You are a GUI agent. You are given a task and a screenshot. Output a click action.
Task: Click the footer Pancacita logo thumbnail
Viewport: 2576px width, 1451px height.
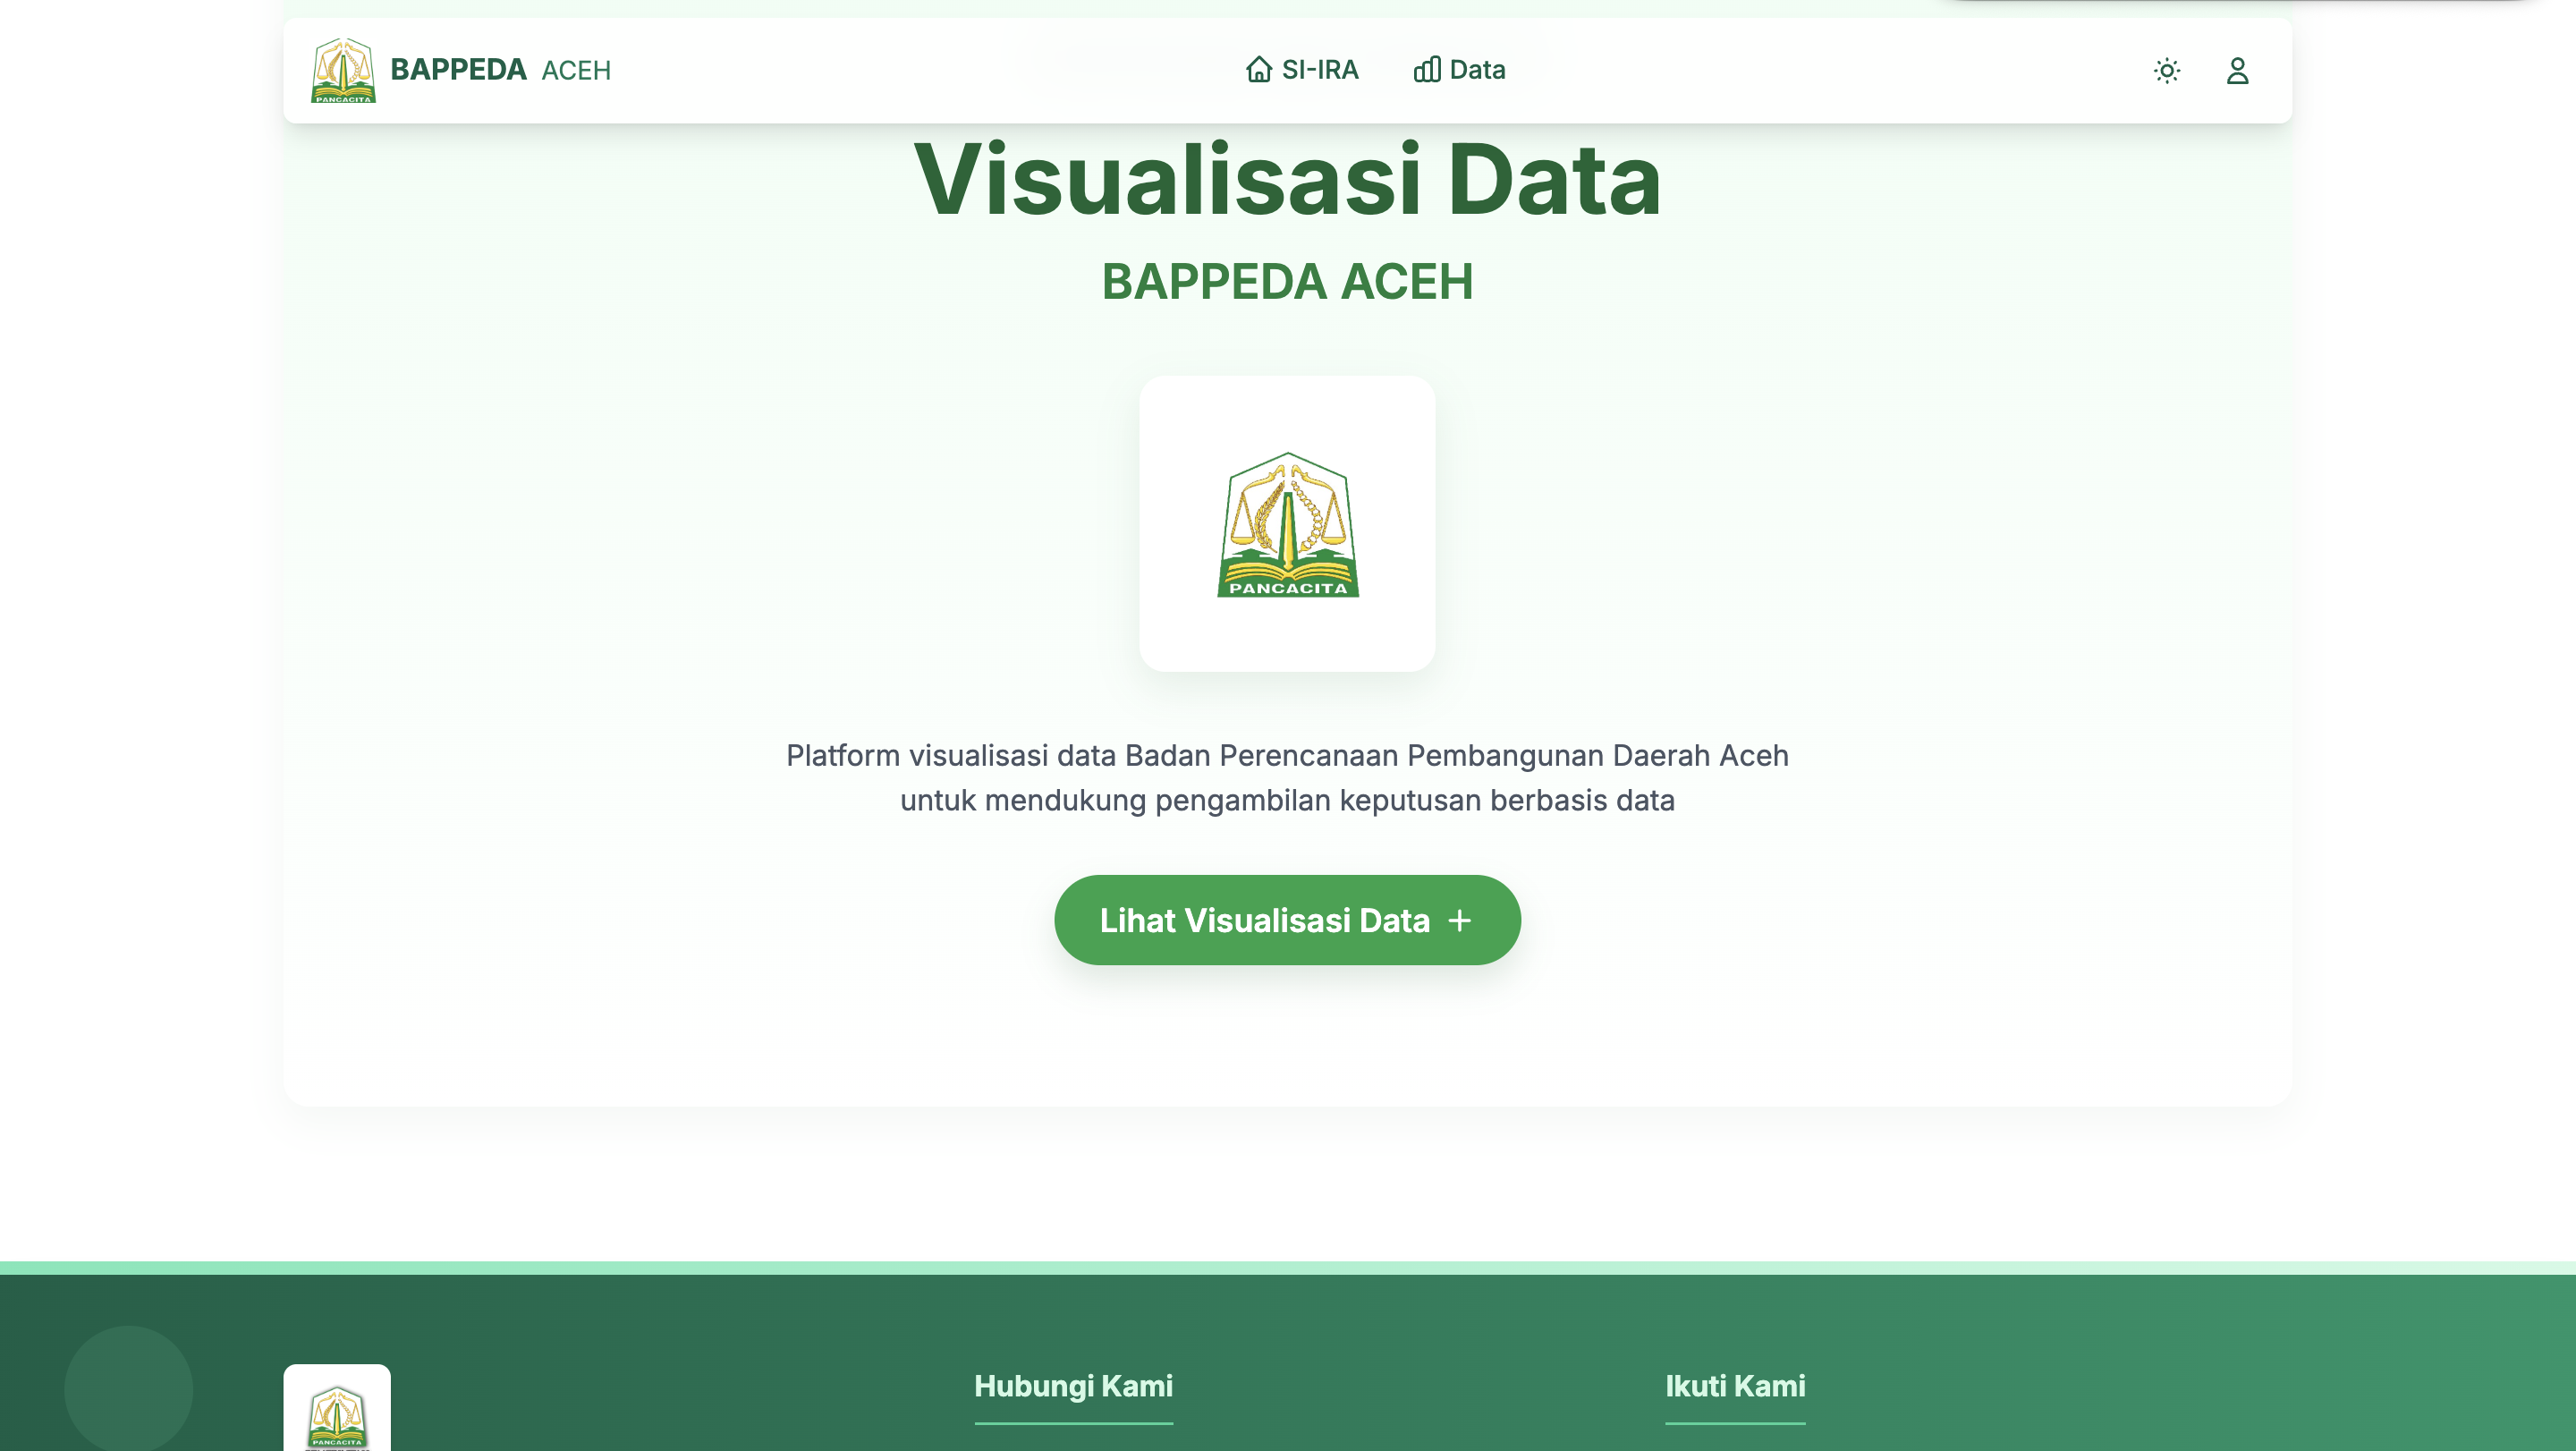(x=337, y=1414)
